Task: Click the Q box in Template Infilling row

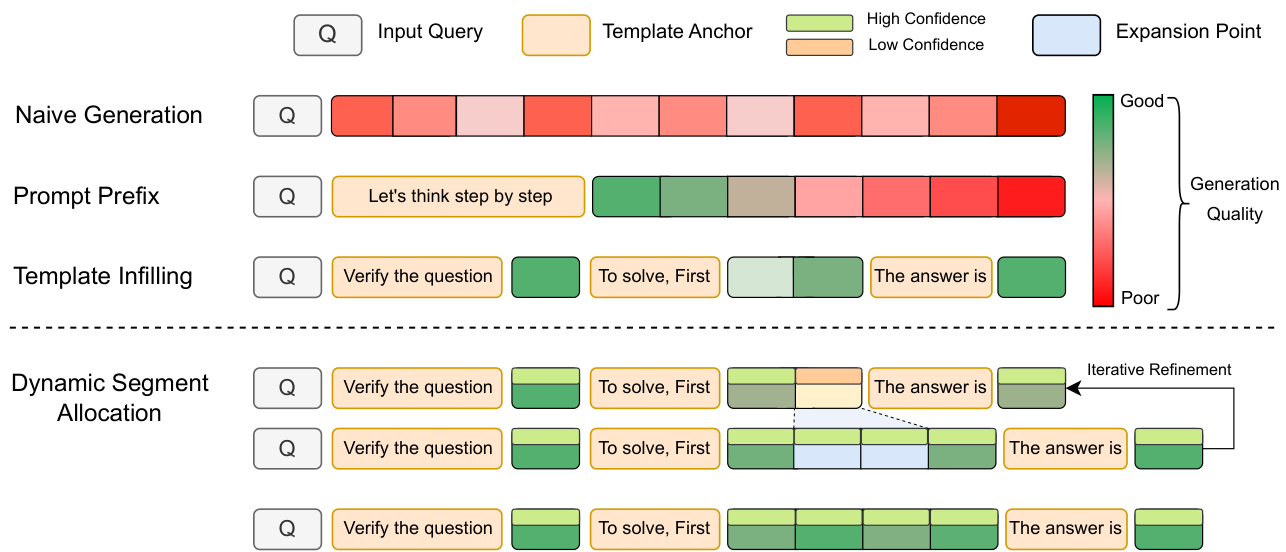Action: click(x=287, y=277)
